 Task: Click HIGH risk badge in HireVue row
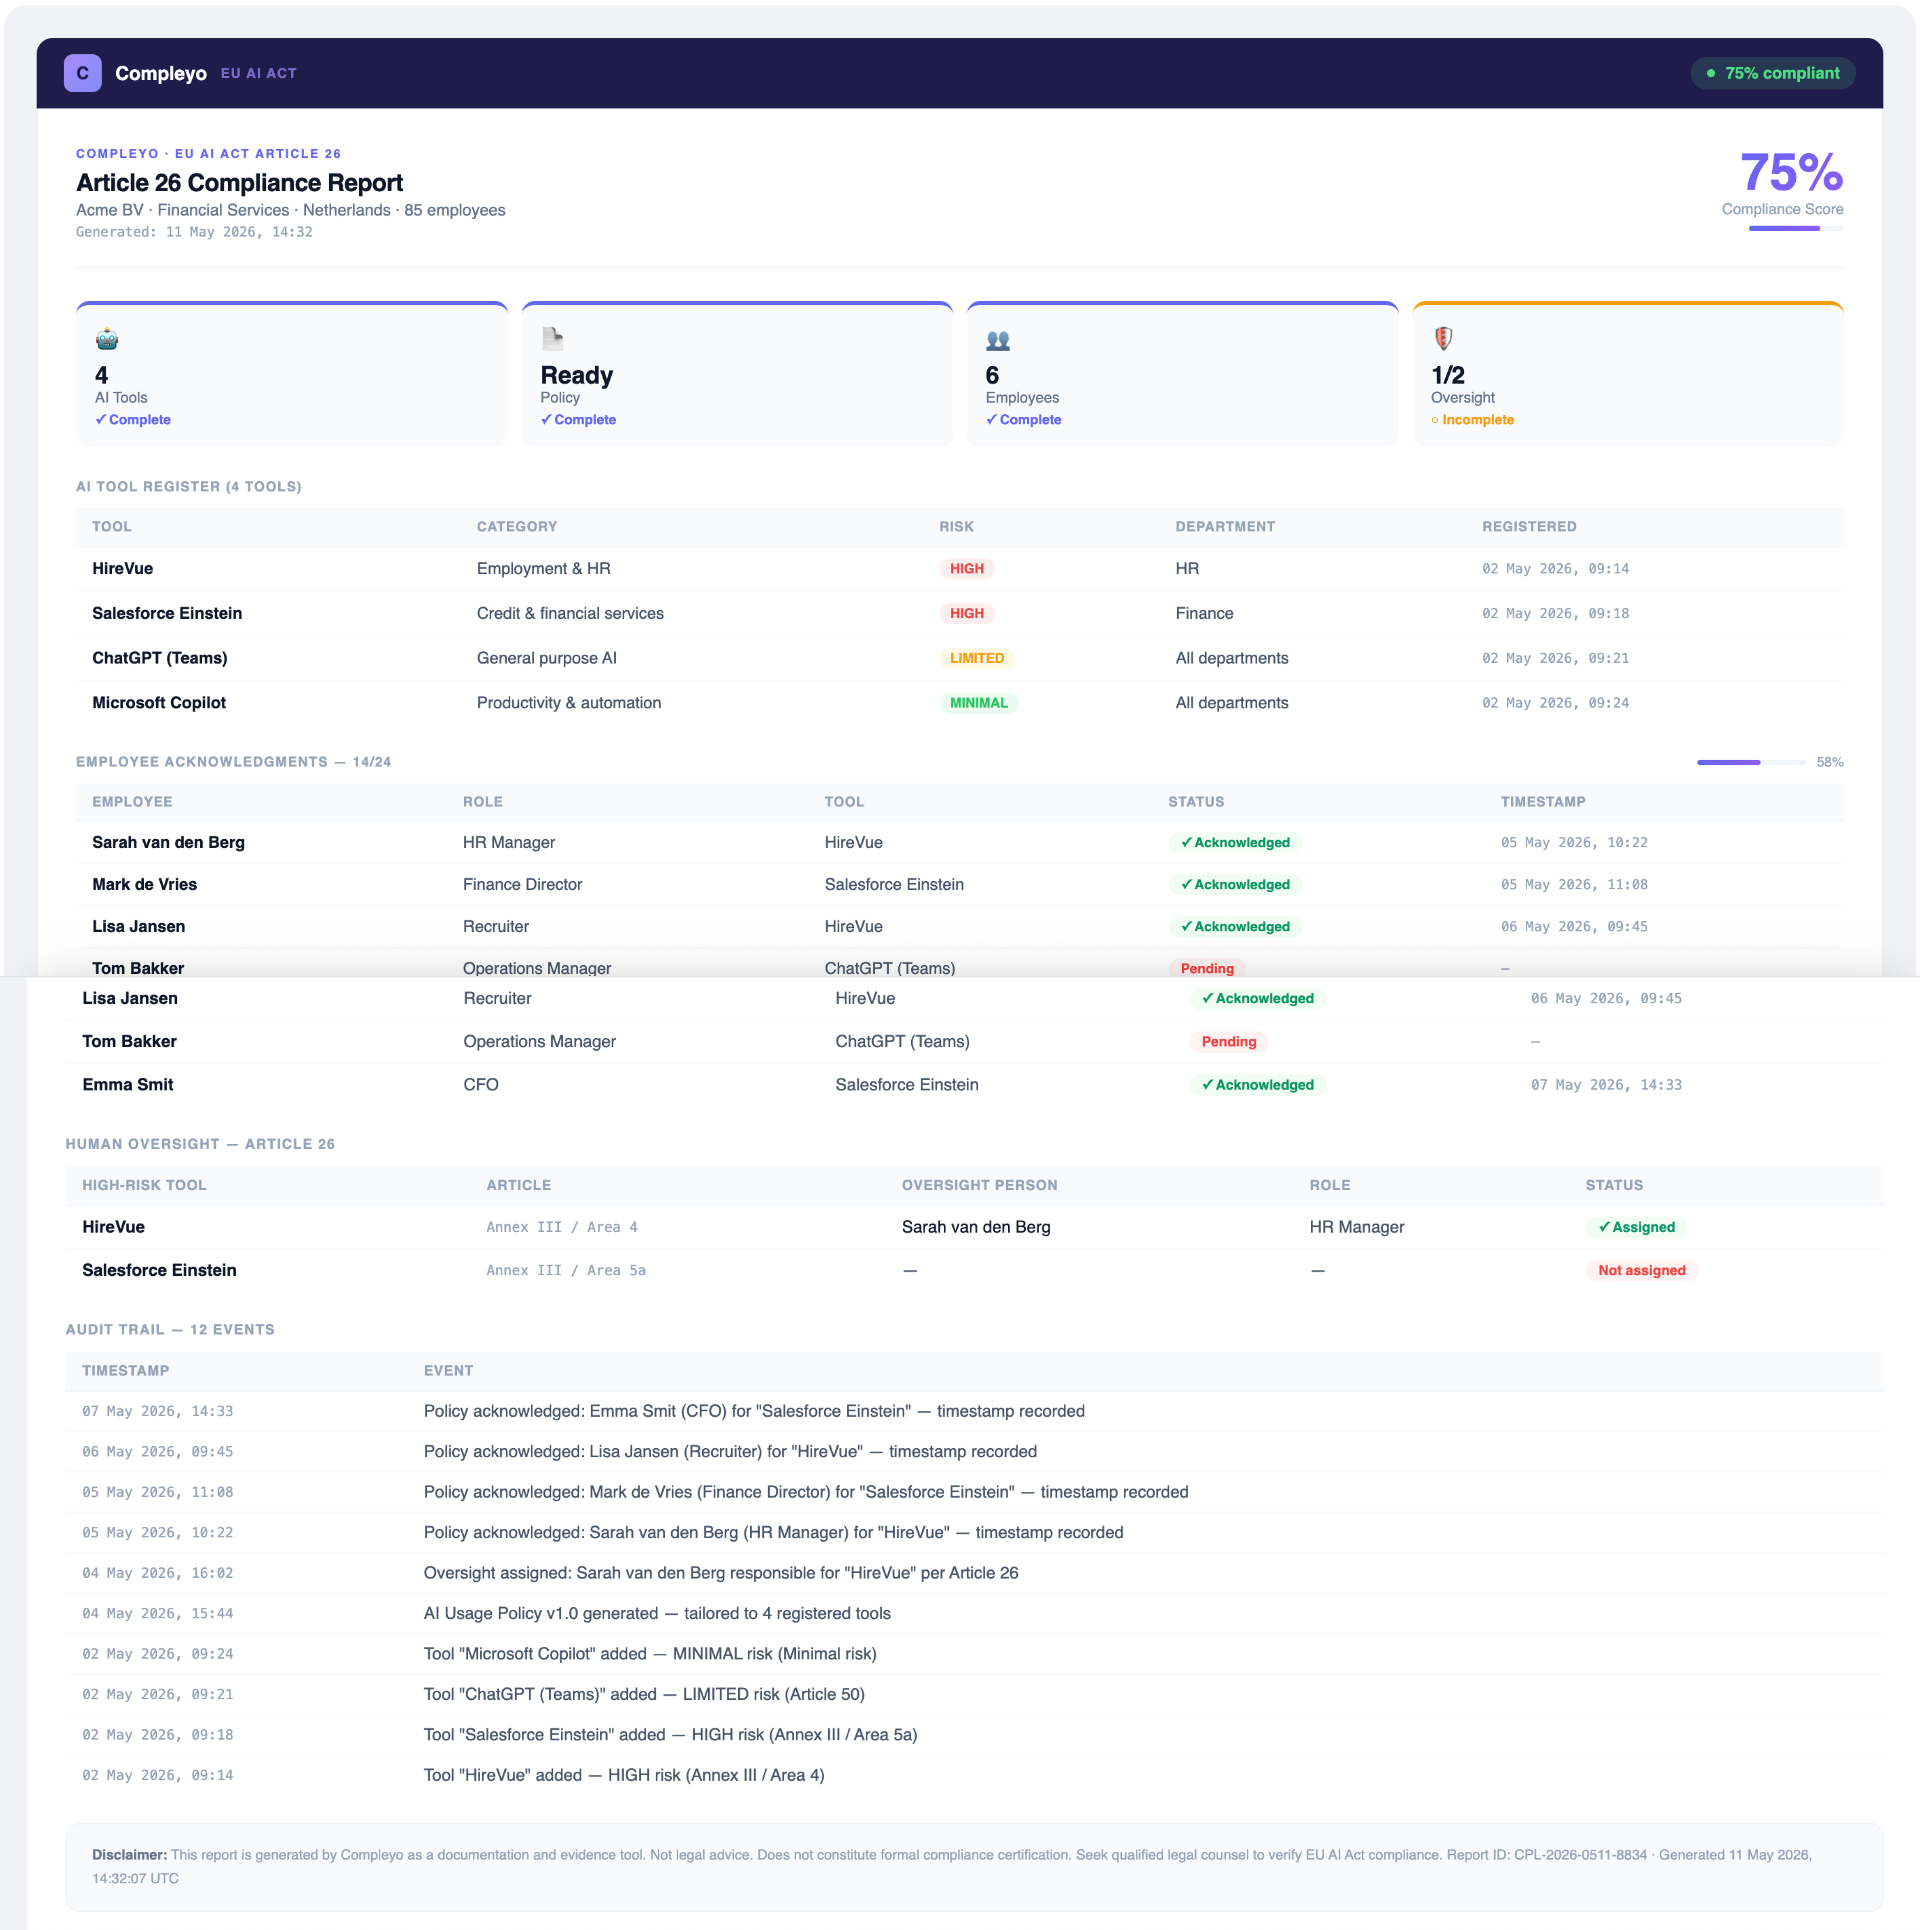coord(967,569)
